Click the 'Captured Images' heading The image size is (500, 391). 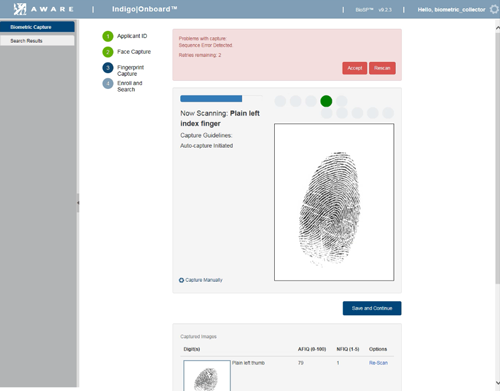198,336
